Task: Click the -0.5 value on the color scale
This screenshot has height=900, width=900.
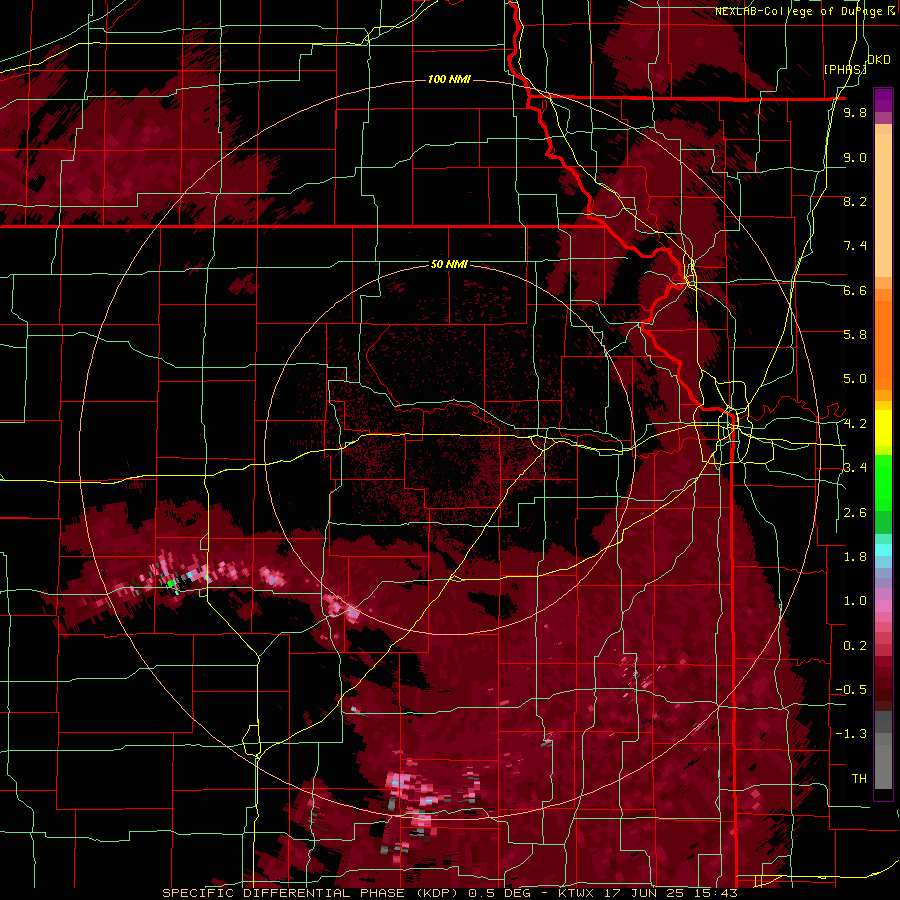Action: pyautogui.click(x=851, y=690)
